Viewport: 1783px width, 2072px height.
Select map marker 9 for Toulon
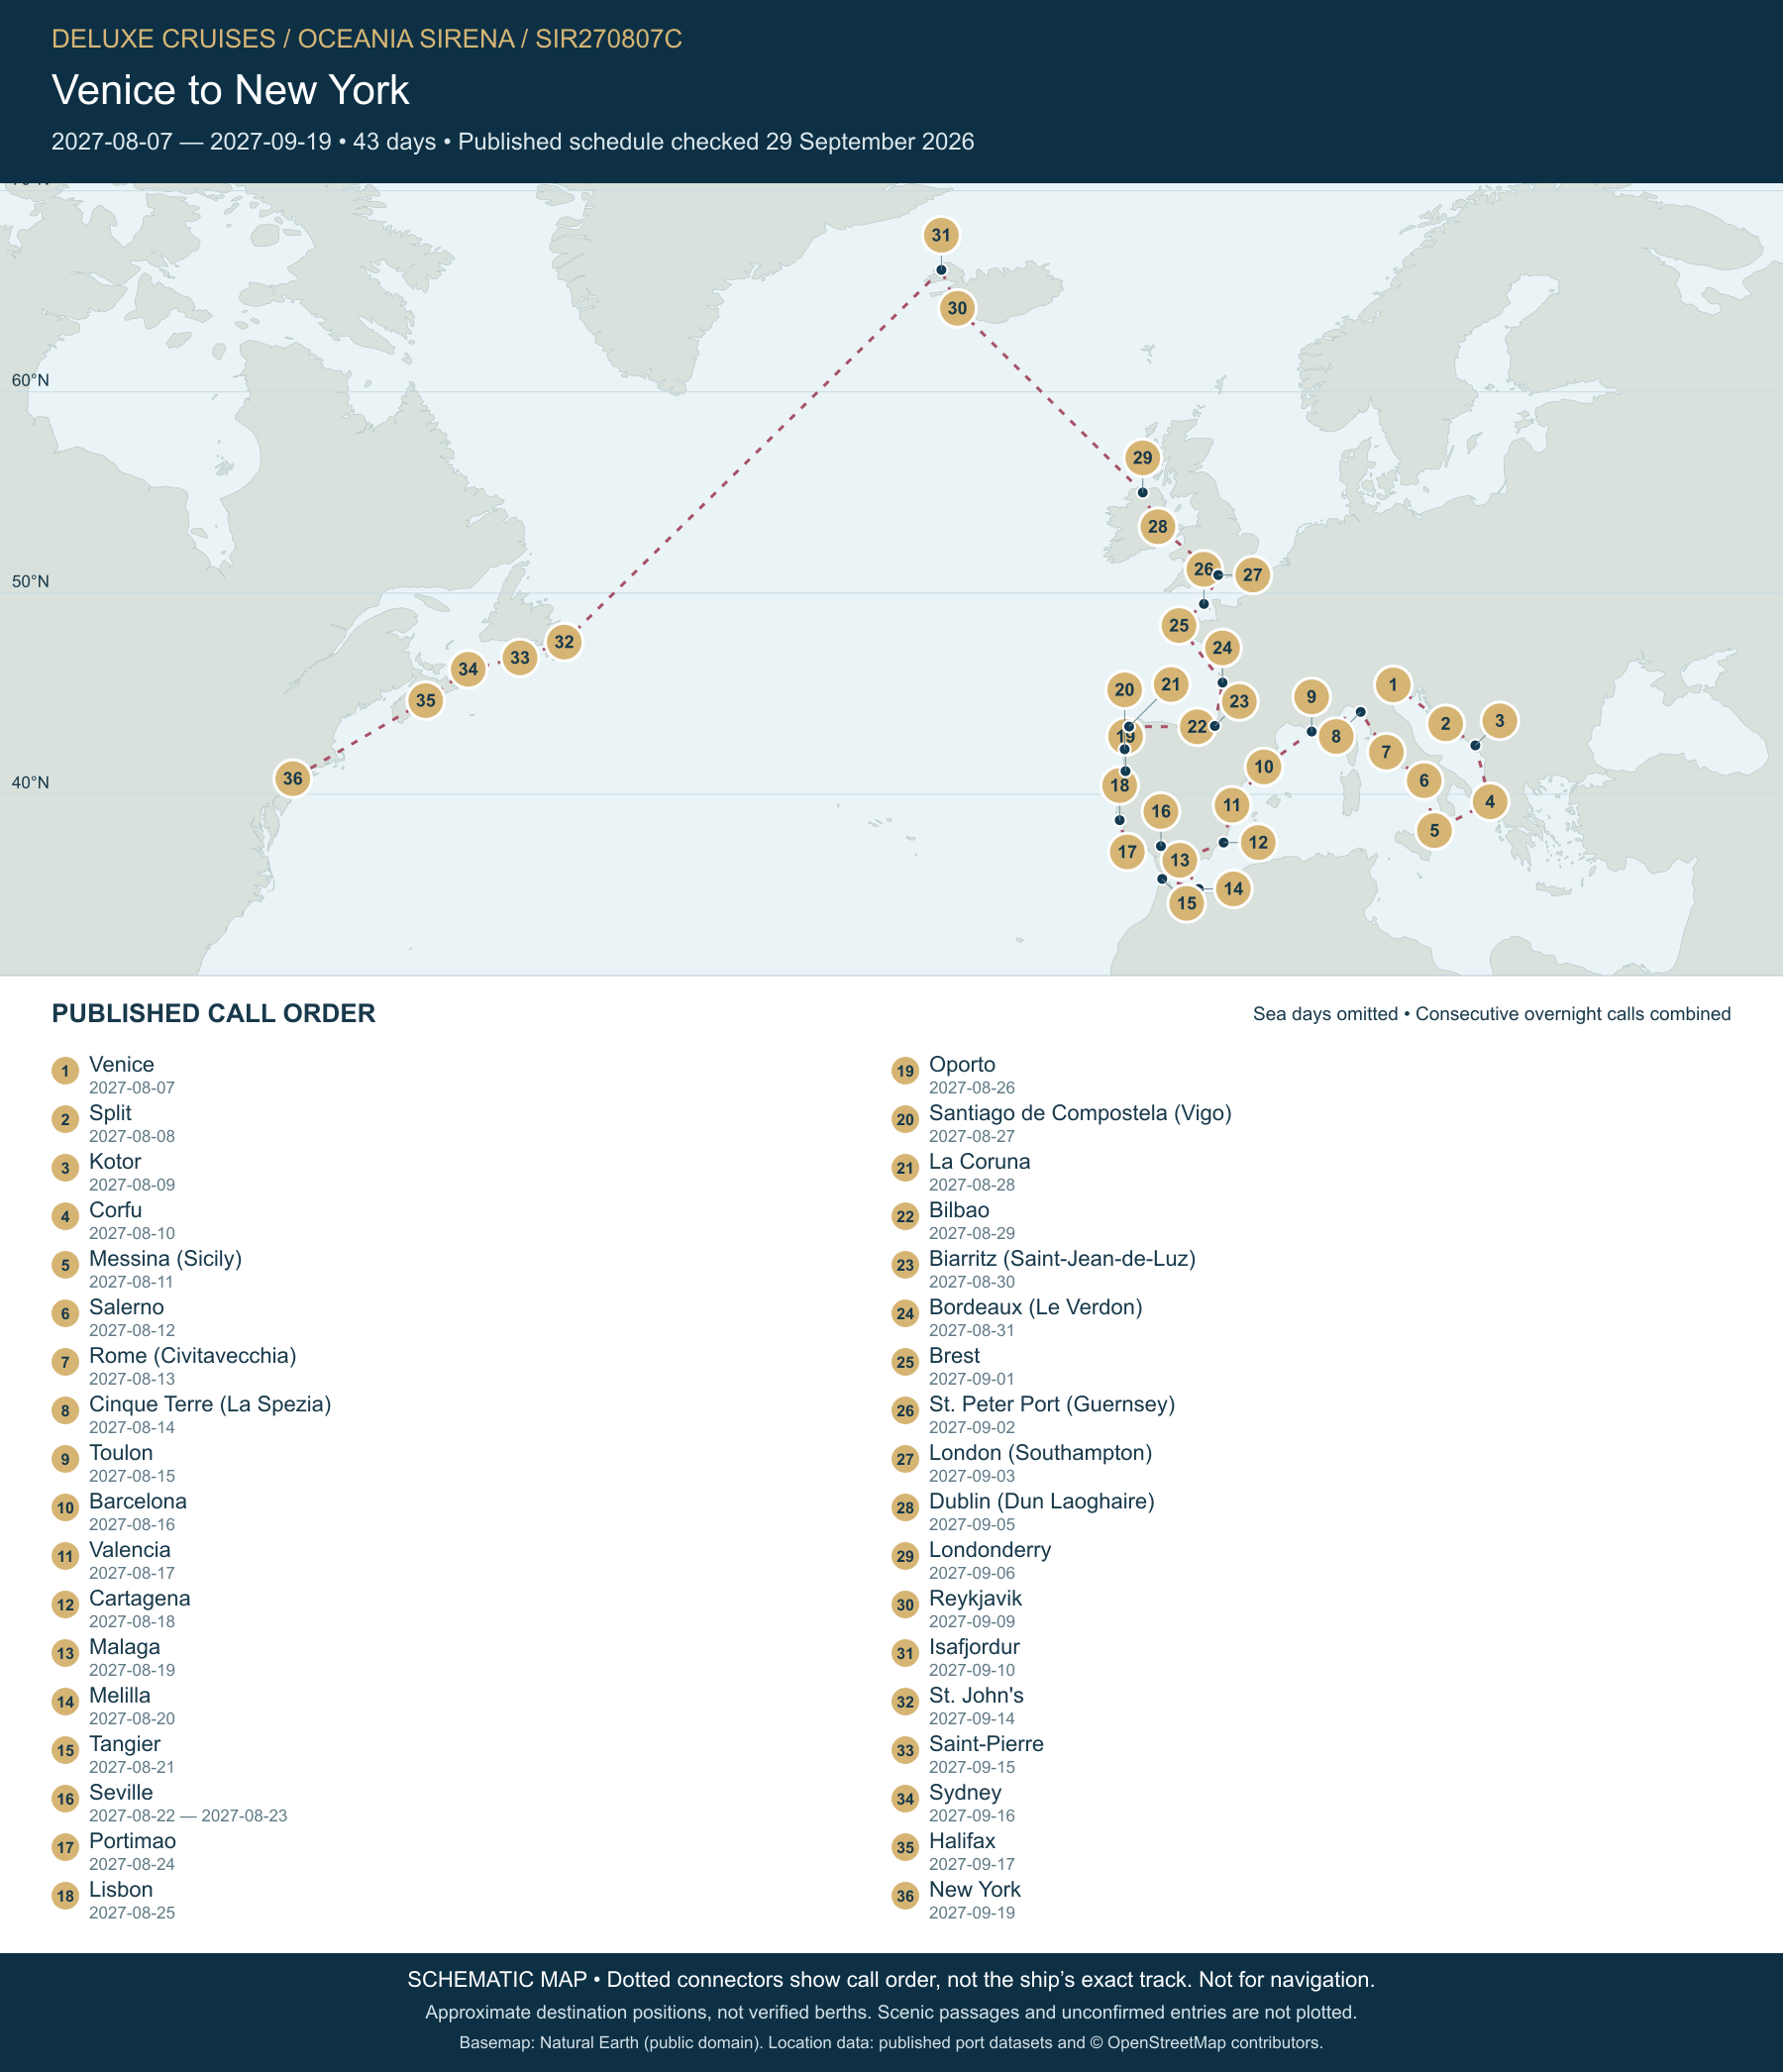(x=1311, y=697)
